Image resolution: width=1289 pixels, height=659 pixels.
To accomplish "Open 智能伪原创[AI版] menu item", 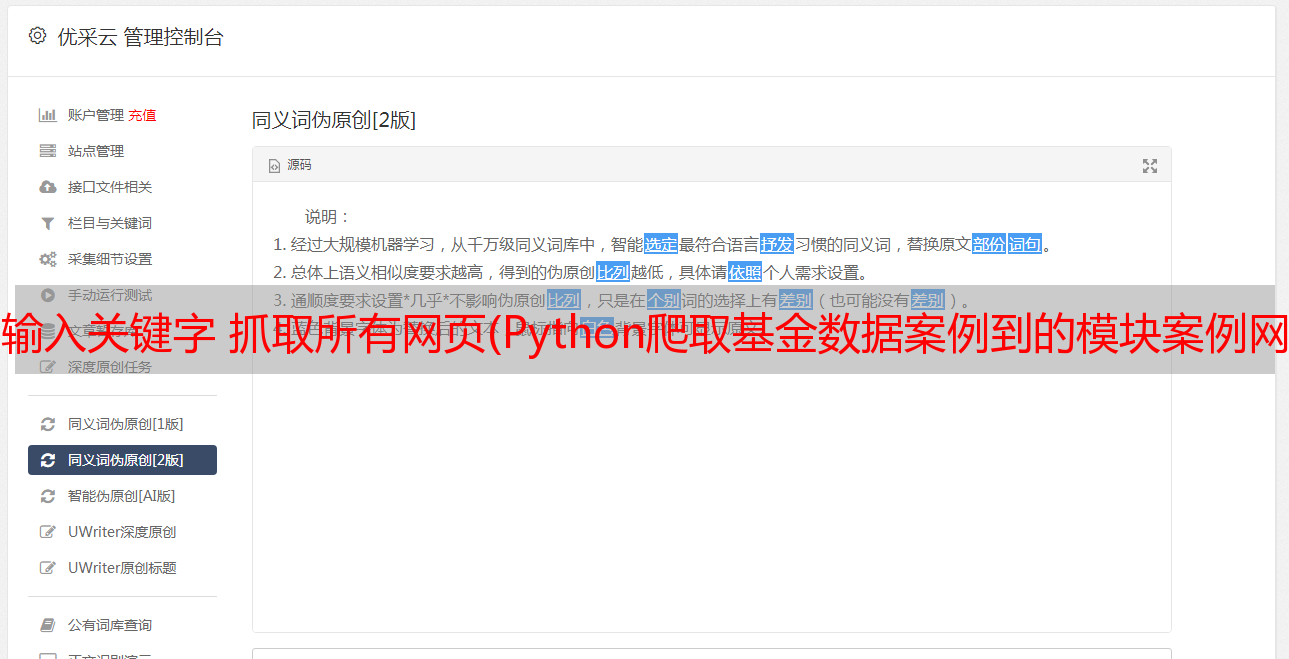I will (122, 496).
